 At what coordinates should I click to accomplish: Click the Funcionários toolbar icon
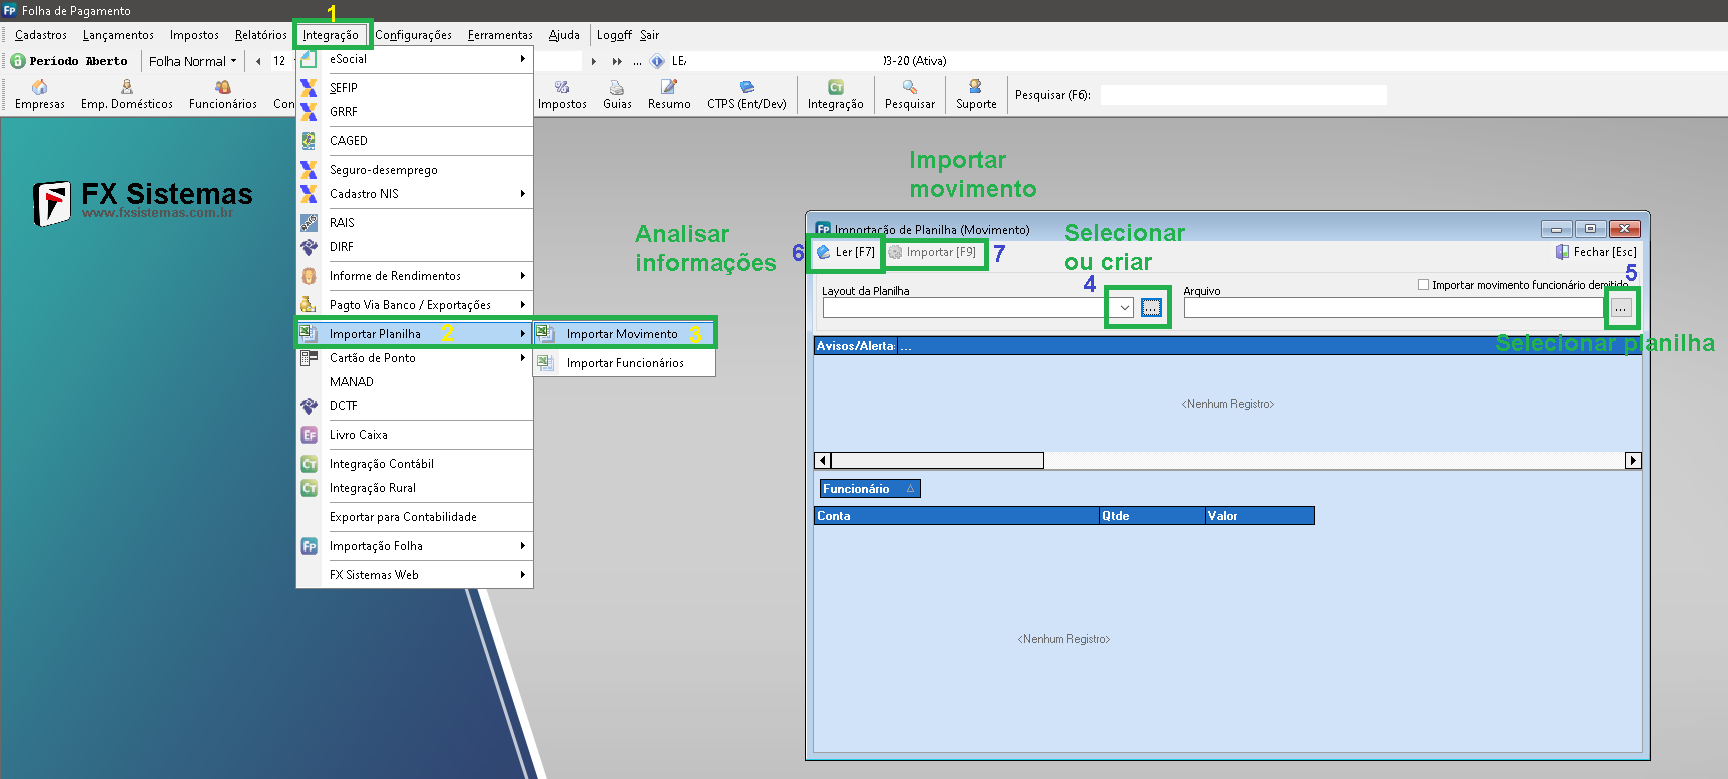(x=222, y=95)
